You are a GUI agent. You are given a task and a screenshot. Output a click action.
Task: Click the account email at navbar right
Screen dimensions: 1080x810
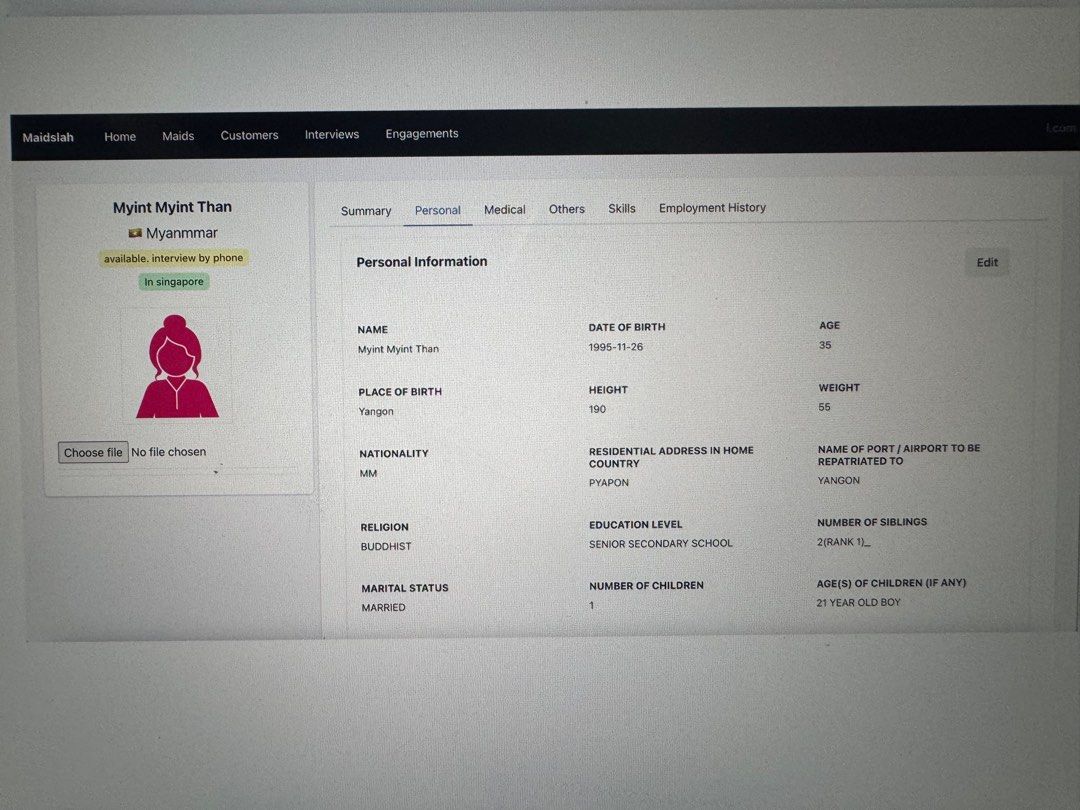(1060, 129)
